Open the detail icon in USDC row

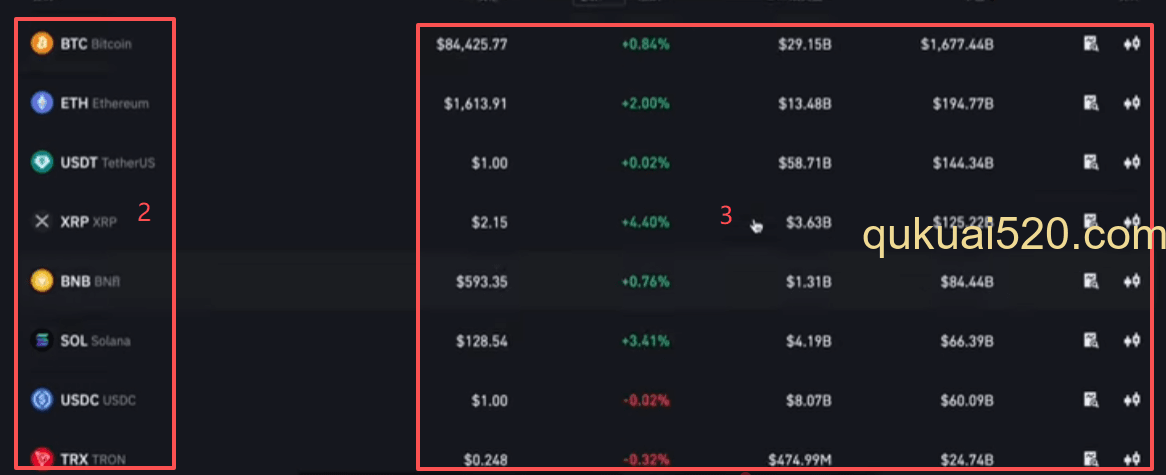1091,400
